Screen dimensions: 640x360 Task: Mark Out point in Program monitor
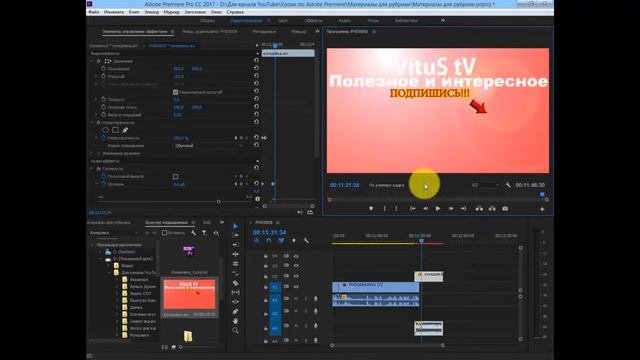point(396,209)
